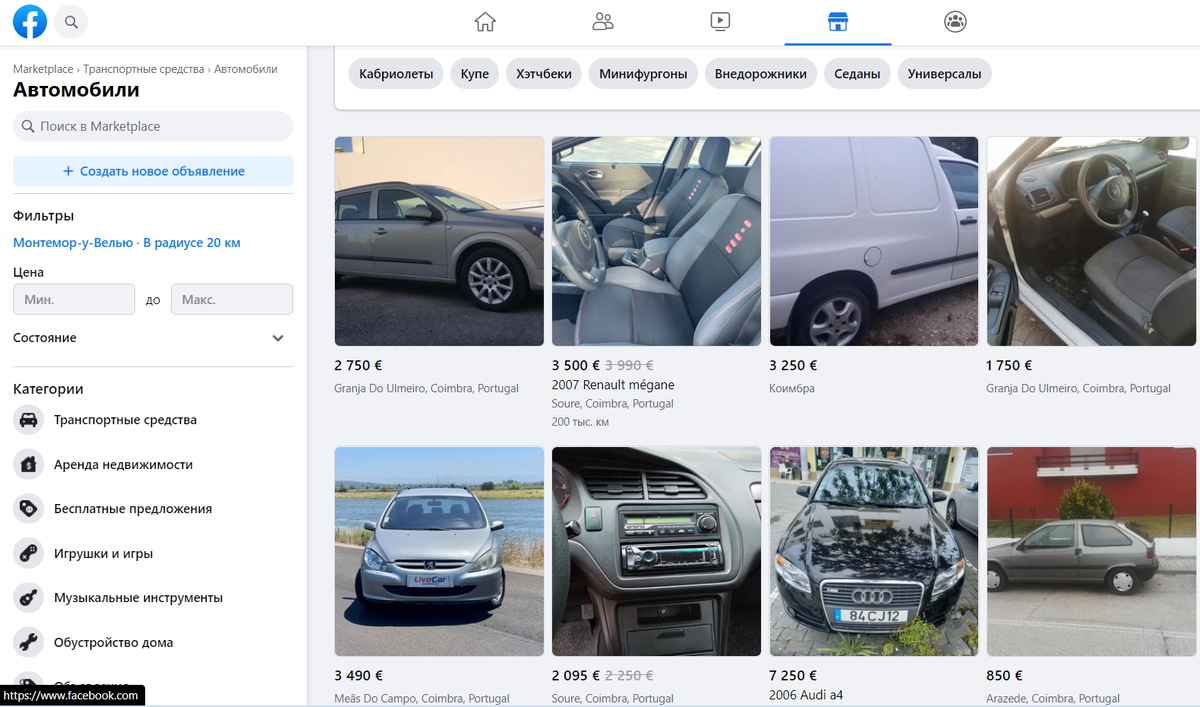Screen dimensions: 1200x707
Task: Open the Watch video icon in top navigation
Action: pyautogui.click(x=720, y=21)
